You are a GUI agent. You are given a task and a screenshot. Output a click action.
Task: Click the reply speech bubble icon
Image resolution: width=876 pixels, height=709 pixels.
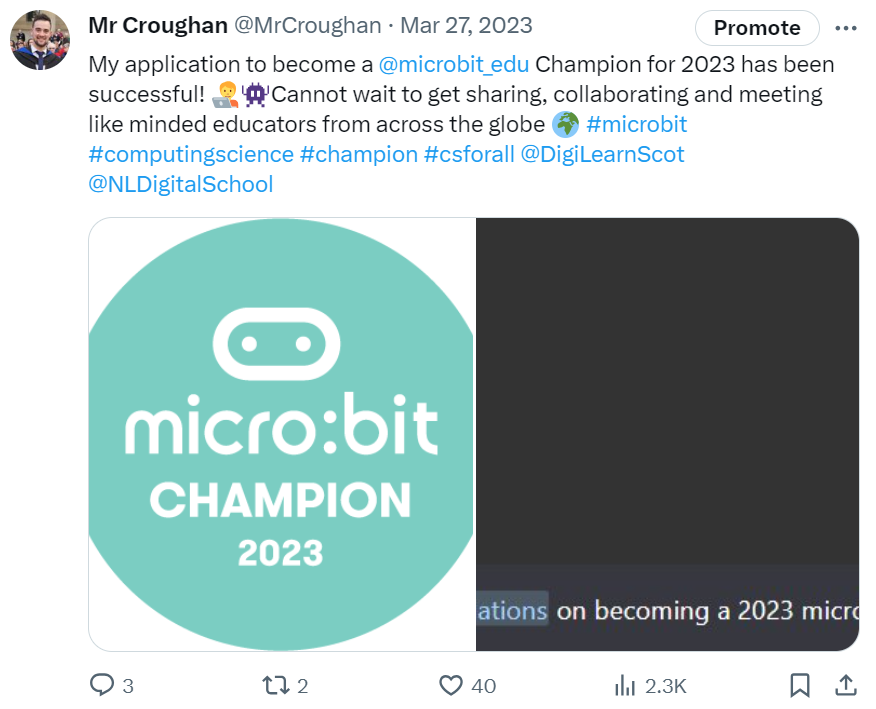tap(103, 685)
